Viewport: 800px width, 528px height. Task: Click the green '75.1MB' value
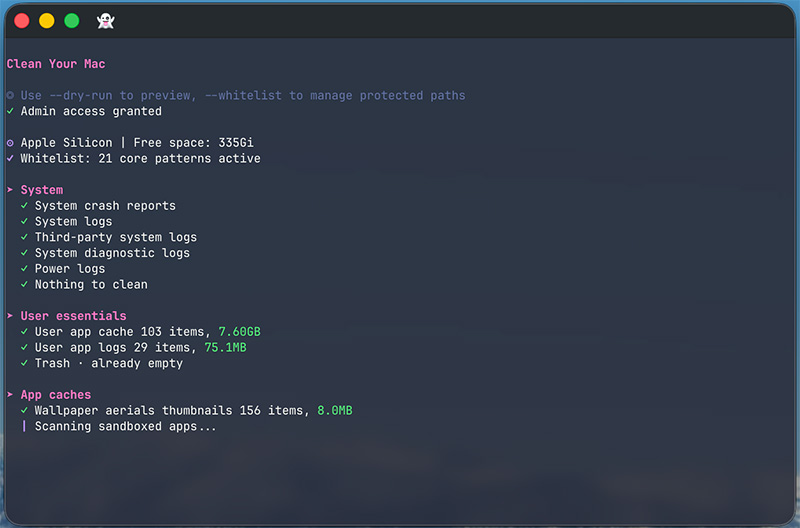point(226,347)
